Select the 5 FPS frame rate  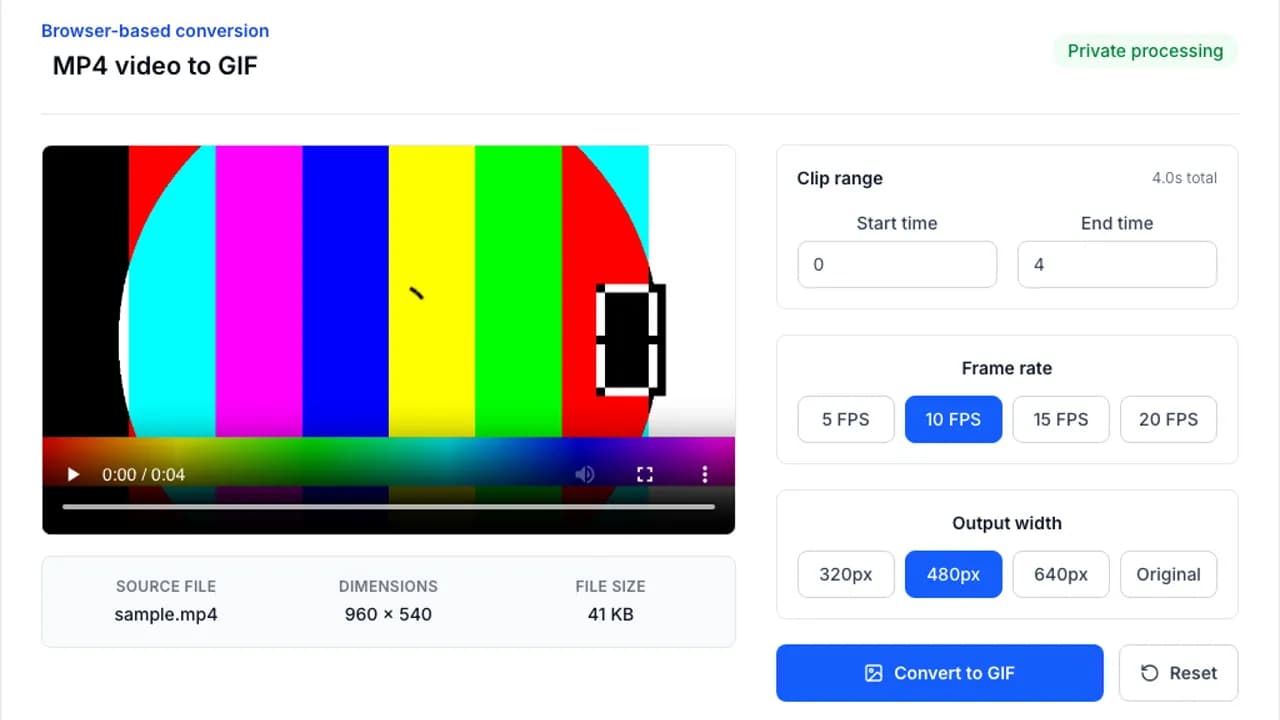(x=846, y=420)
